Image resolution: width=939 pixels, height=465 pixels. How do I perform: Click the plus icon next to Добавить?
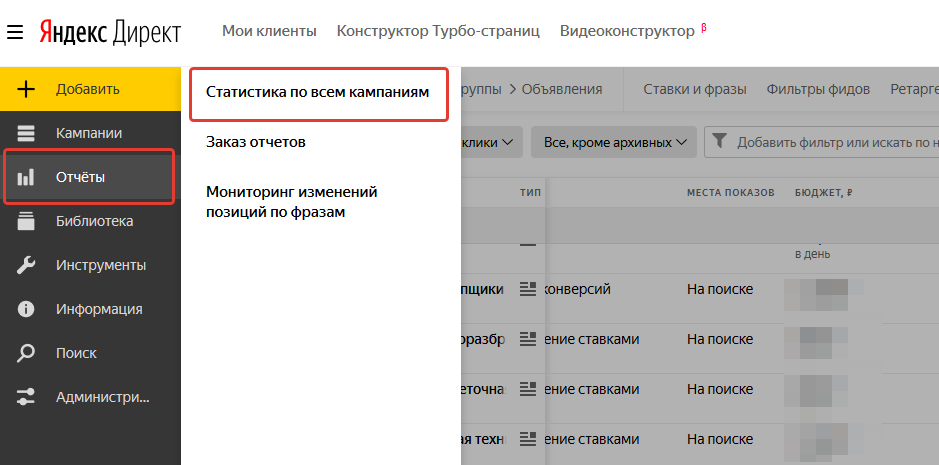[x=26, y=89]
